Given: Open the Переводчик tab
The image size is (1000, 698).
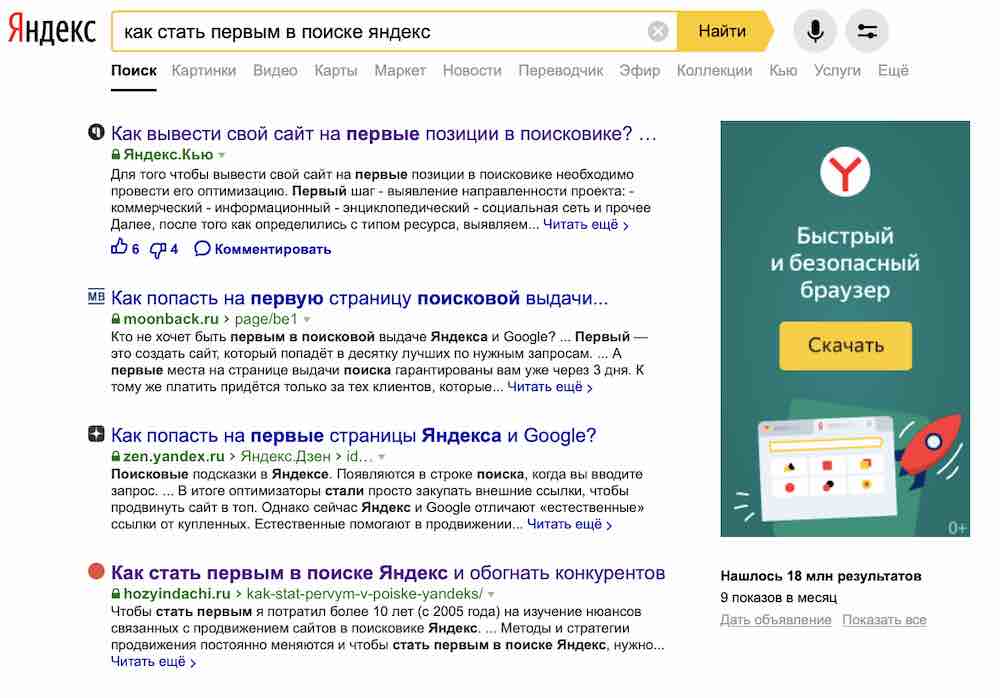Looking at the screenshot, I should point(561,70).
